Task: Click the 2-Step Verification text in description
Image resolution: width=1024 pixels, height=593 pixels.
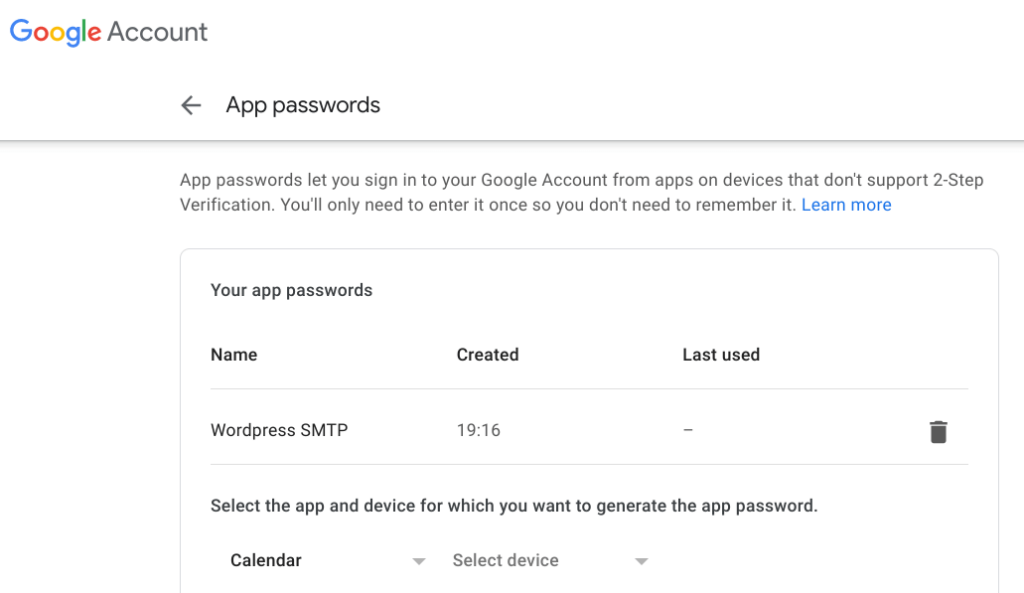Action: pos(946,181)
